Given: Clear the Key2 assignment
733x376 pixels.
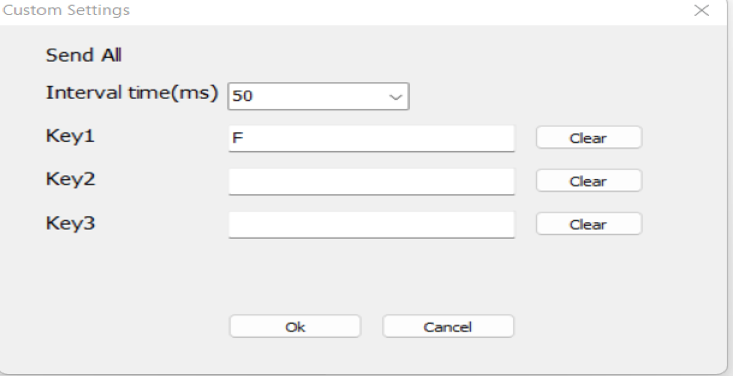Looking at the screenshot, I should click(589, 181).
